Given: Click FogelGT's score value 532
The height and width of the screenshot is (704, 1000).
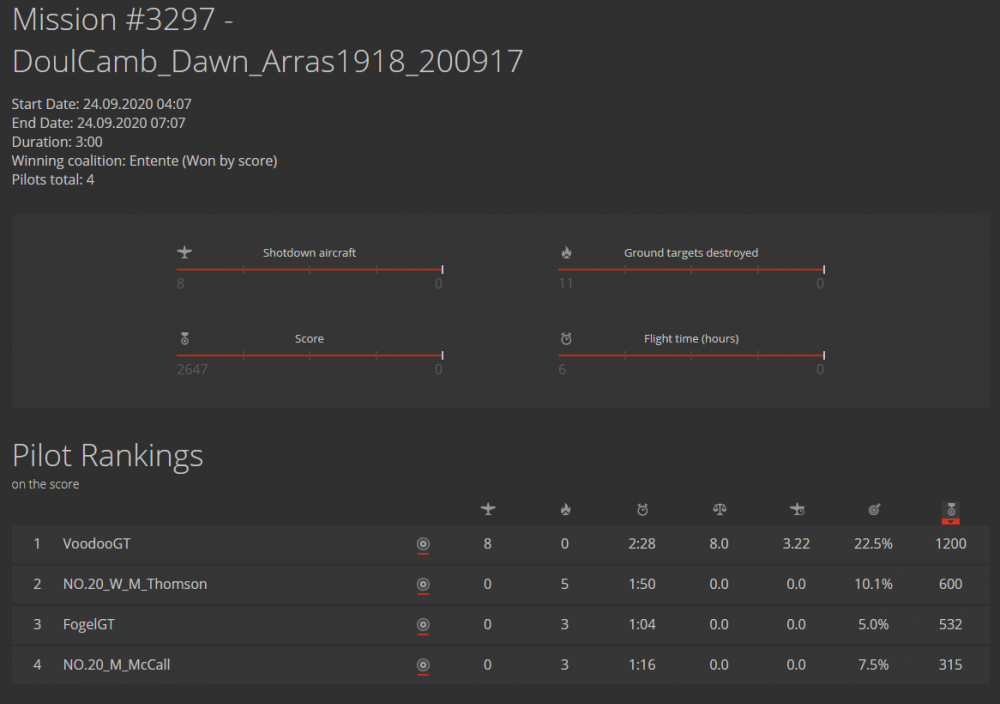Looking at the screenshot, I should pyautogui.click(x=950, y=624).
